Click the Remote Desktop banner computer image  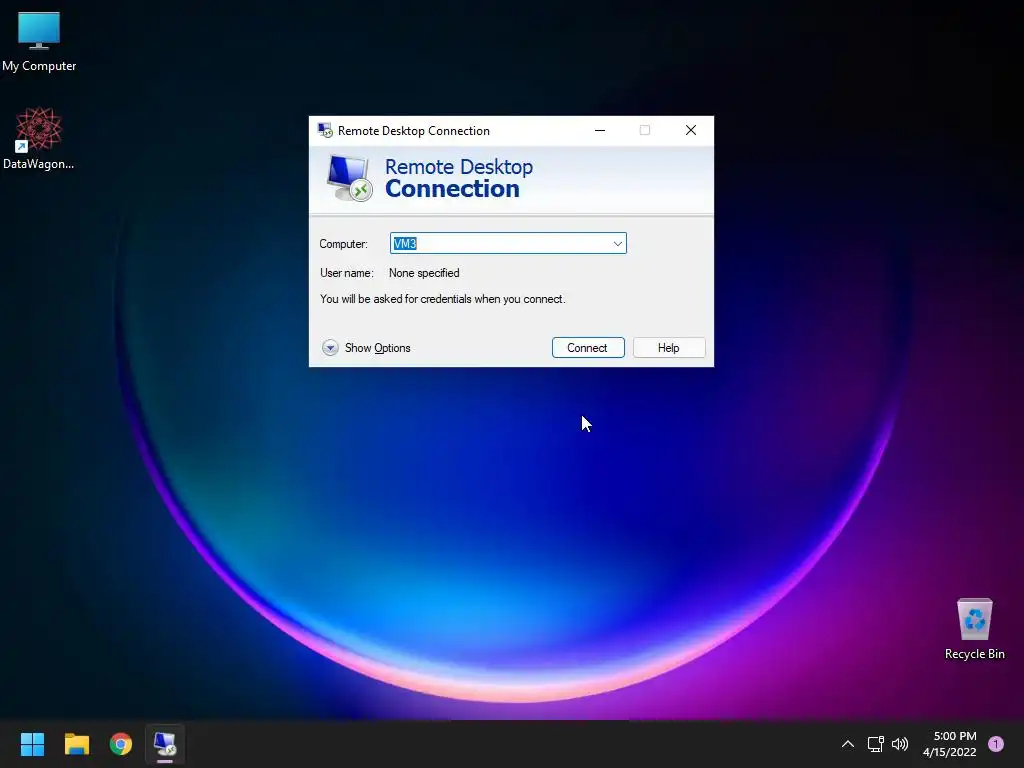(x=349, y=178)
